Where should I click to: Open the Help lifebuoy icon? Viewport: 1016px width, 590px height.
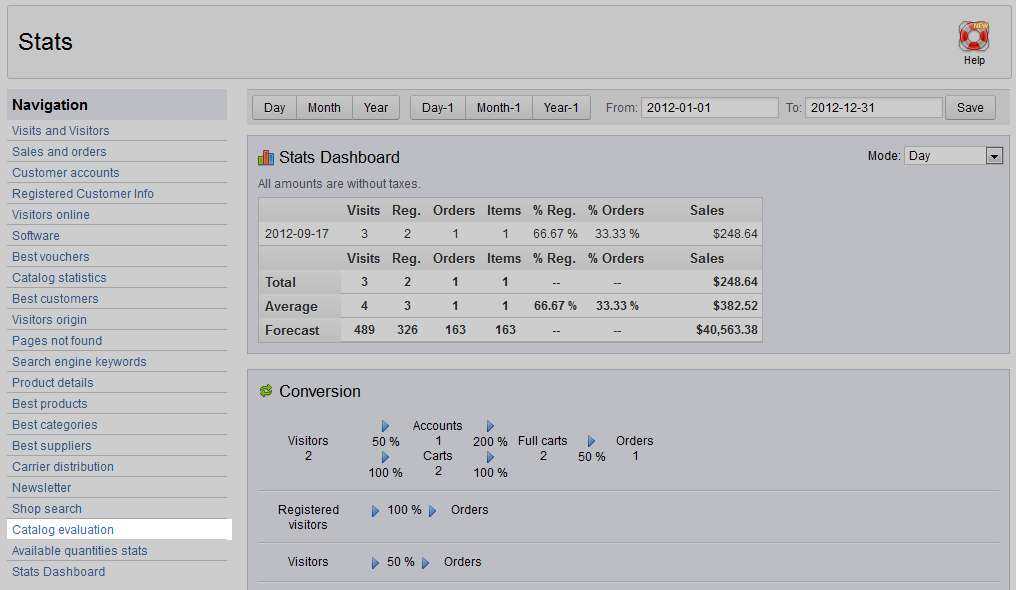click(973, 36)
